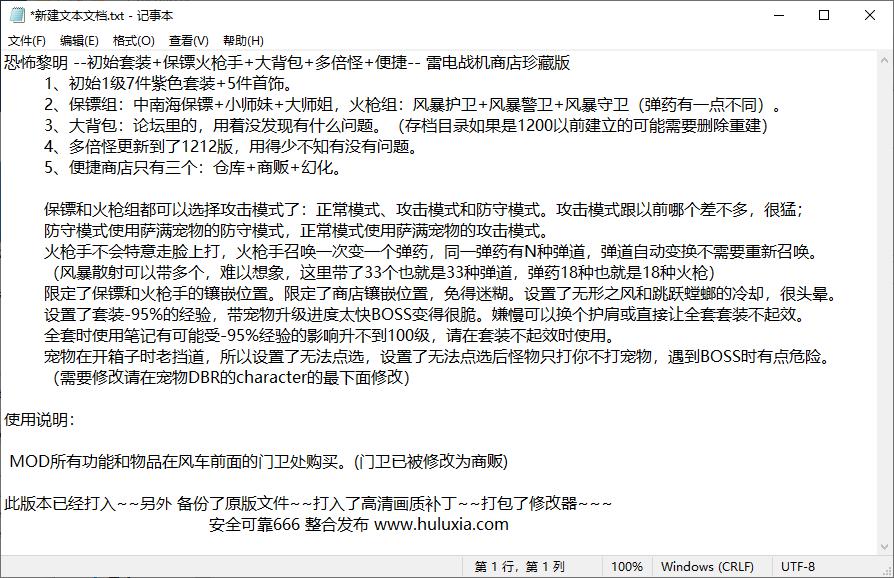Image resolution: width=894 pixels, height=578 pixels.
Task: Click line 设置了套装-95%的经验
Action: click(x=426, y=314)
